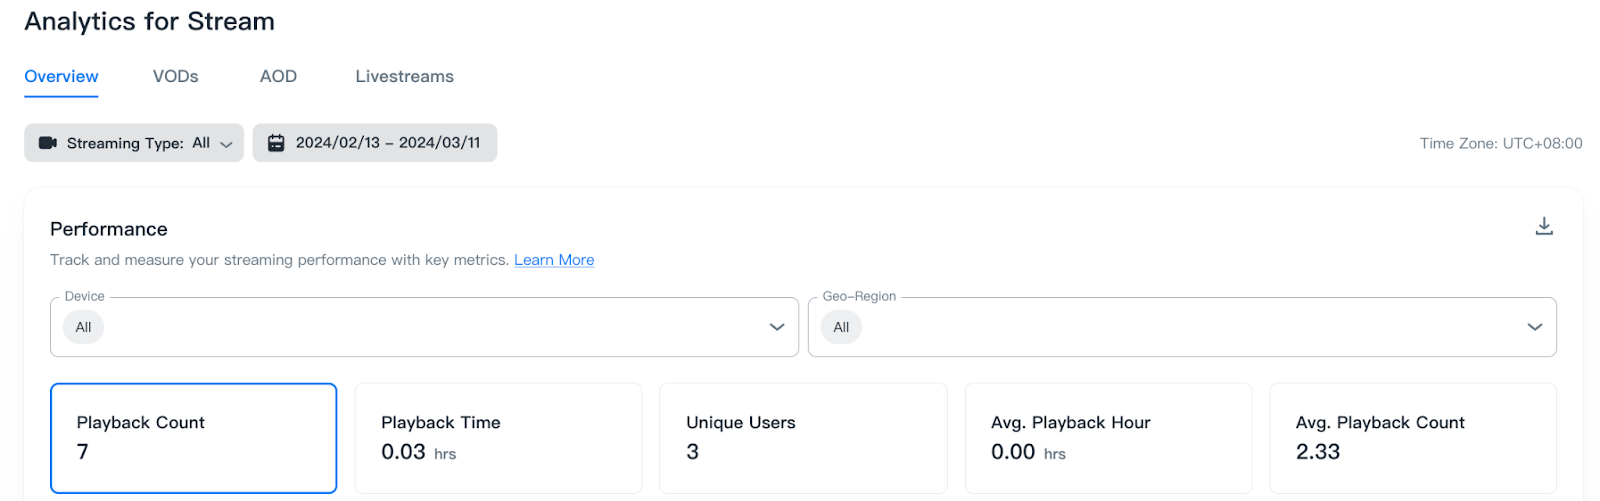The height and width of the screenshot is (501, 1600).
Task: Pick the Avg. Playback Hour metric card
Action: (x=1107, y=438)
